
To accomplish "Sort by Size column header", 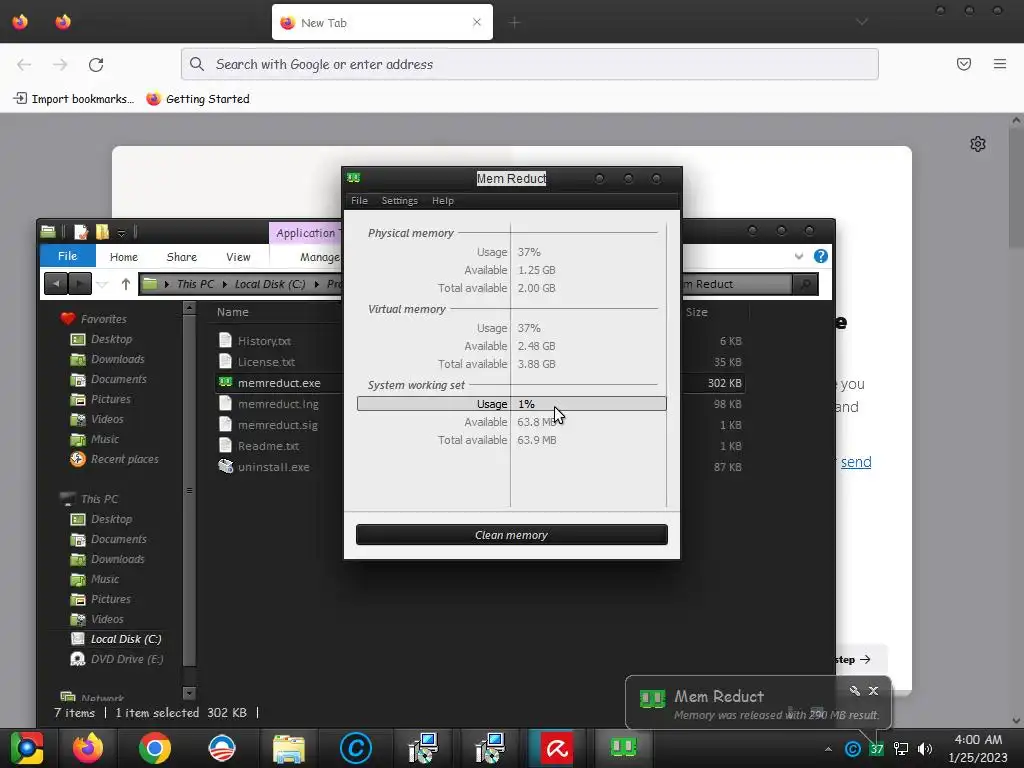I will (x=696, y=312).
